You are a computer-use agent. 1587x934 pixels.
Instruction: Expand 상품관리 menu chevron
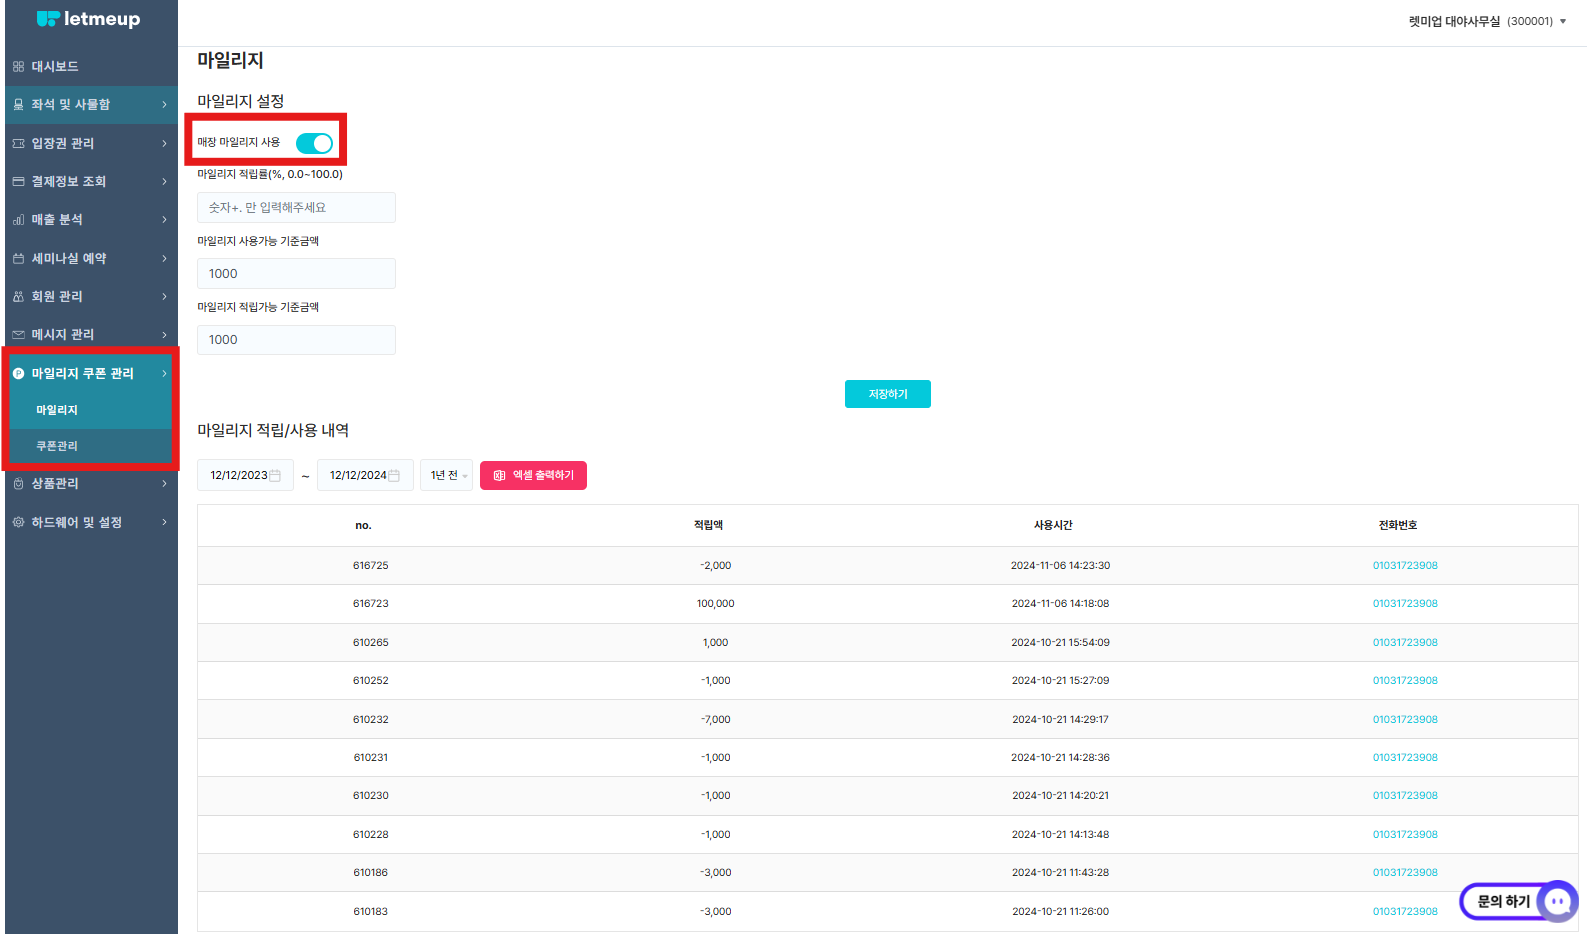164,484
